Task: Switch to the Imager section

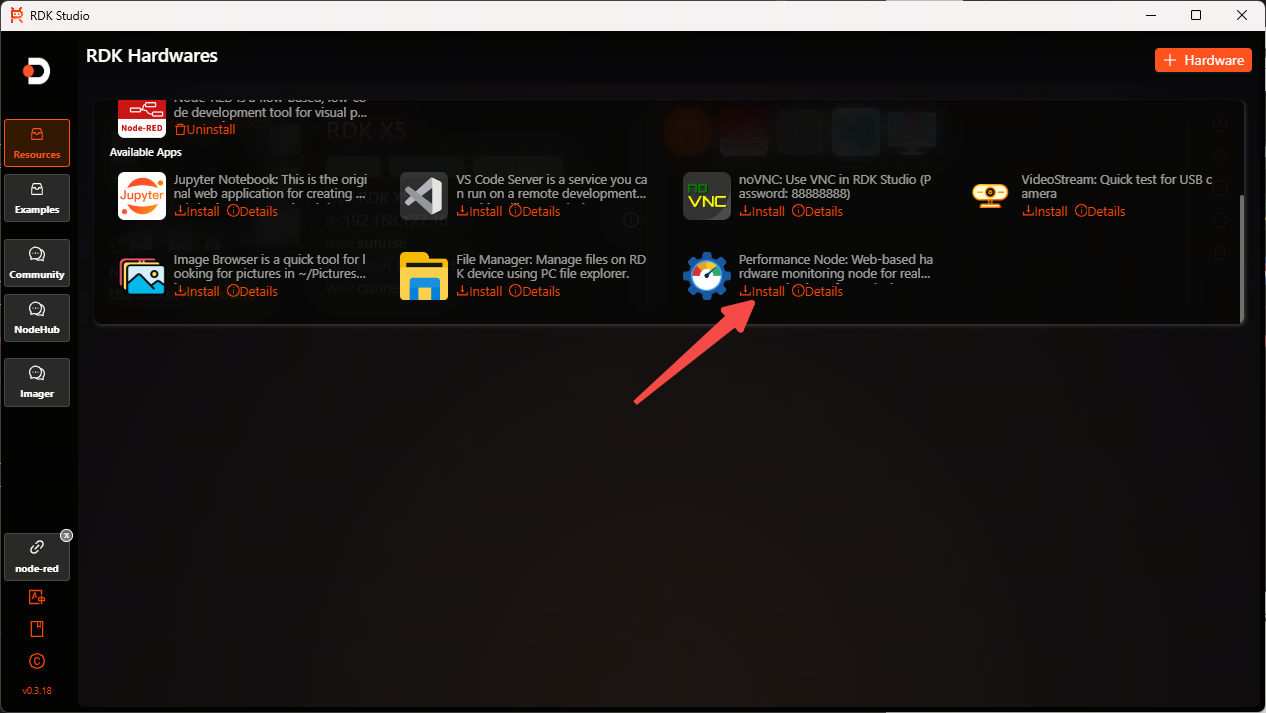Action: click(37, 382)
